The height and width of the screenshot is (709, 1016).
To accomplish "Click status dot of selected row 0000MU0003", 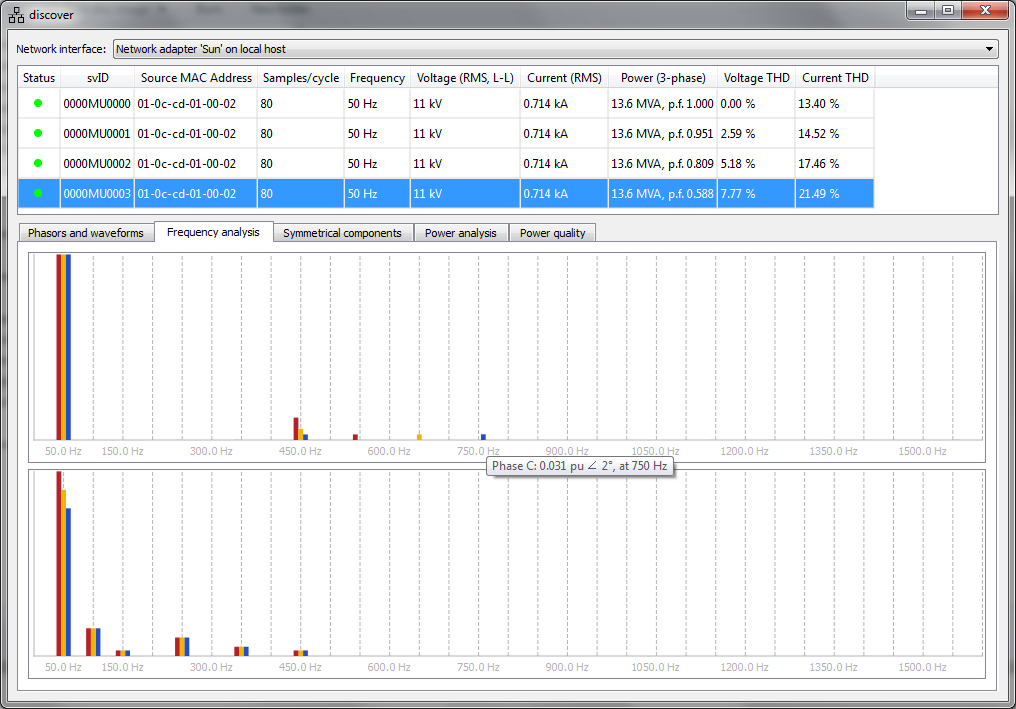I will coord(38,193).
